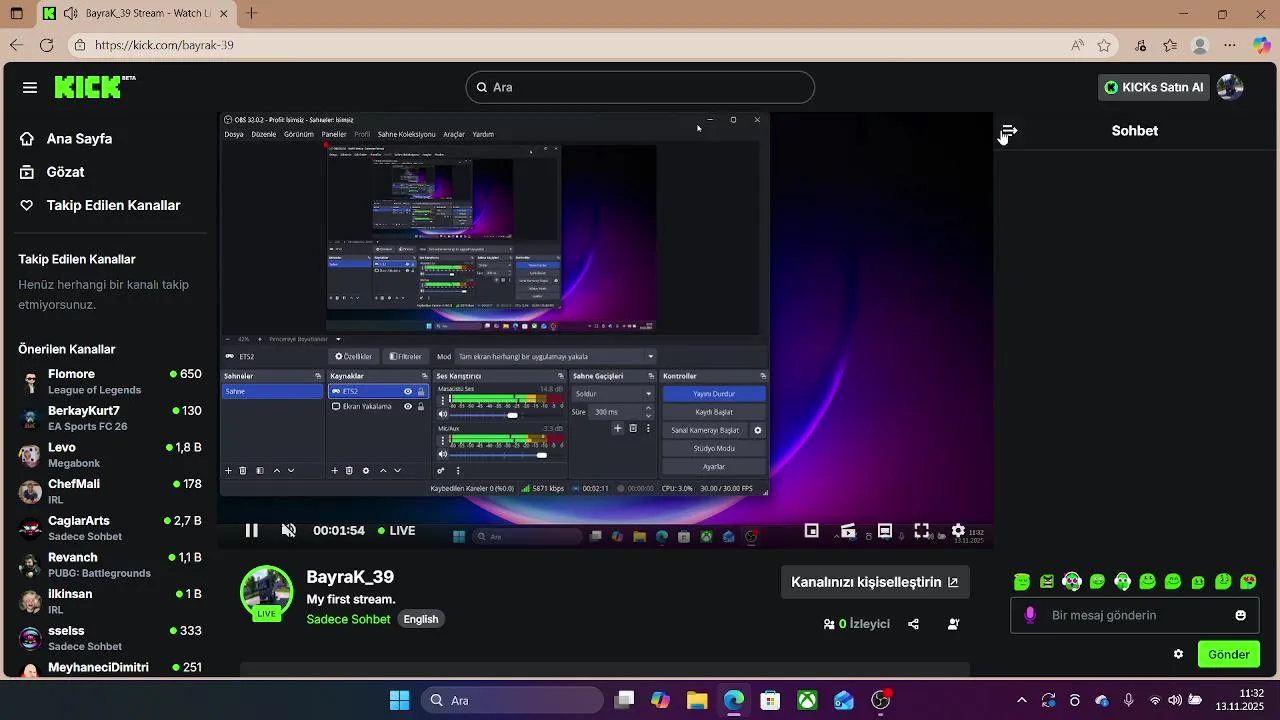Click the Gönder send button
Image resolution: width=1280 pixels, height=720 pixels.
tap(1229, 654)
